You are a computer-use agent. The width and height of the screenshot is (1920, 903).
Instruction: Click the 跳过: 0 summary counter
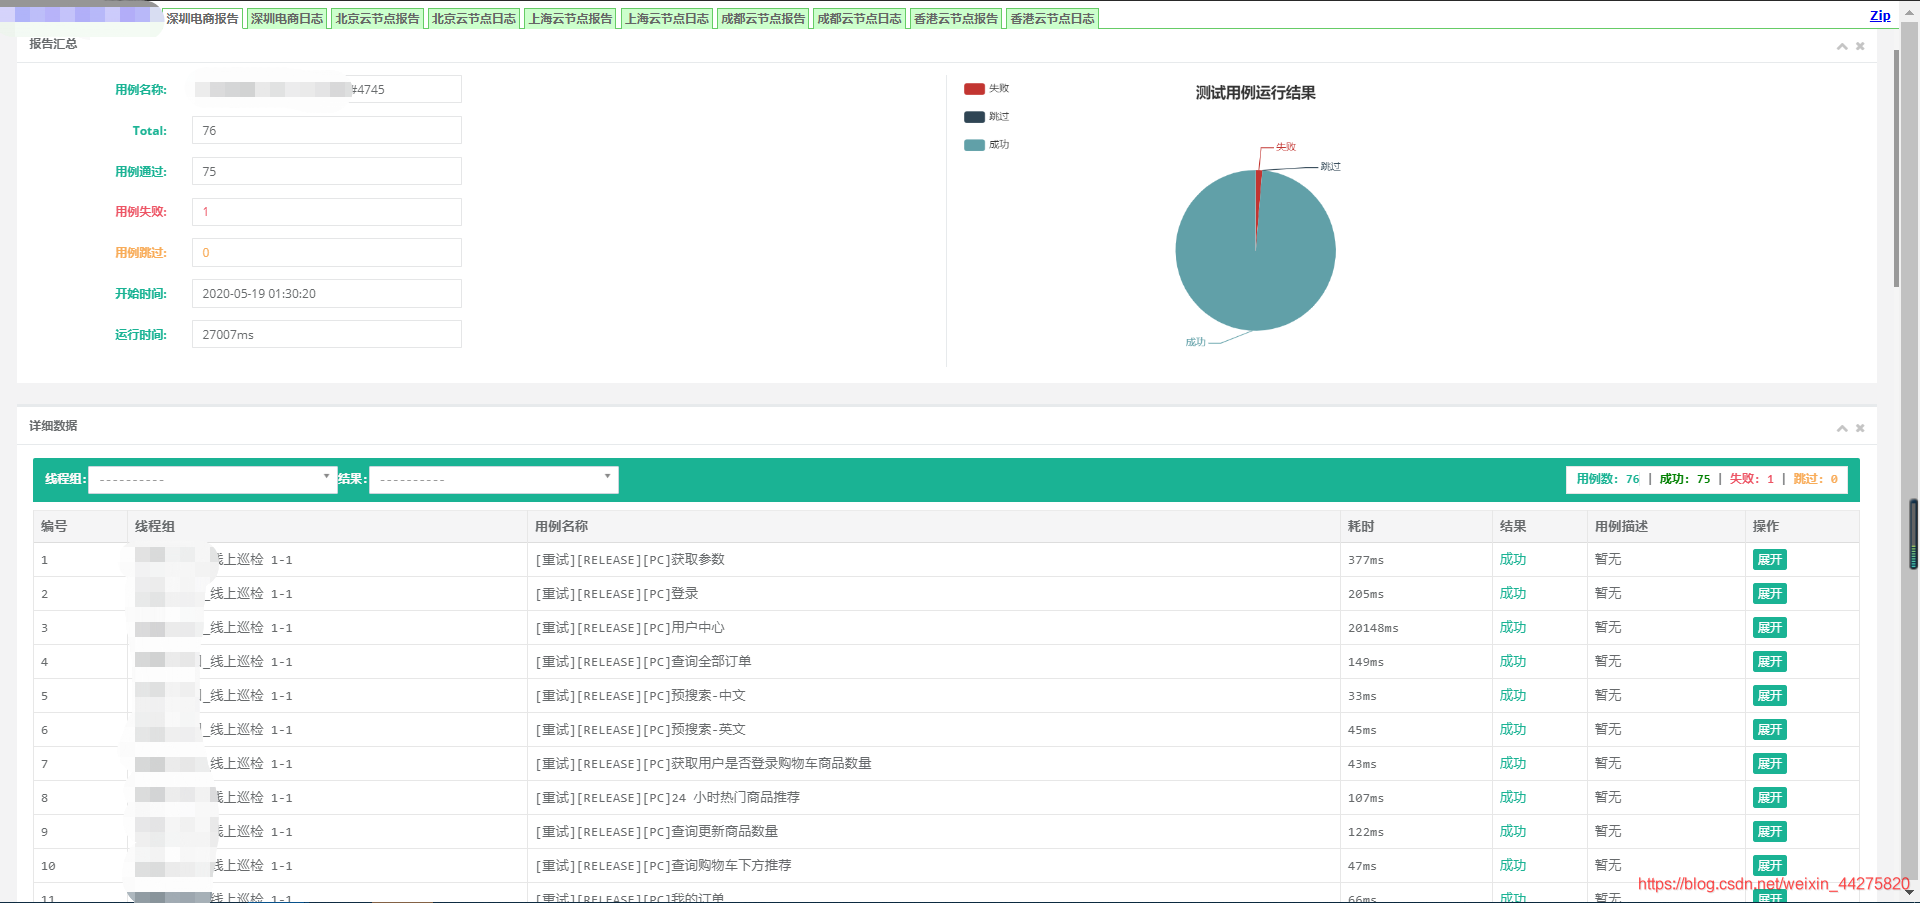click(x=1815, y=479)
